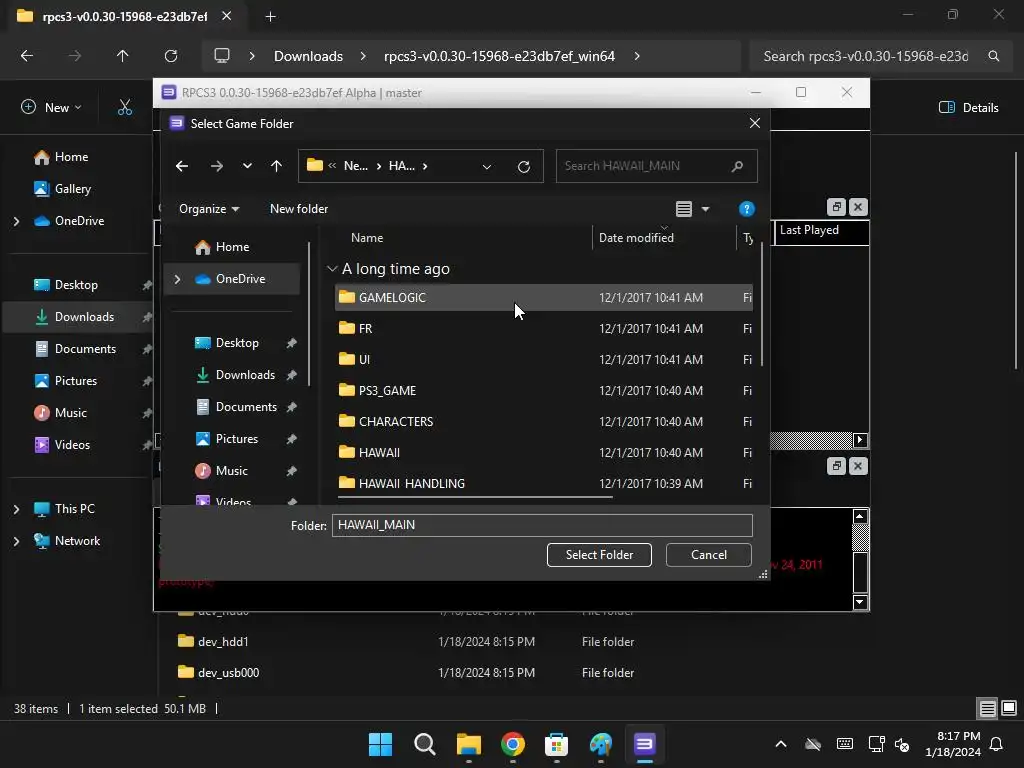Screen dimensions: 1024x768
Task: Sort by Name column header
Action: pyautogui.click(x=367, y=238)
